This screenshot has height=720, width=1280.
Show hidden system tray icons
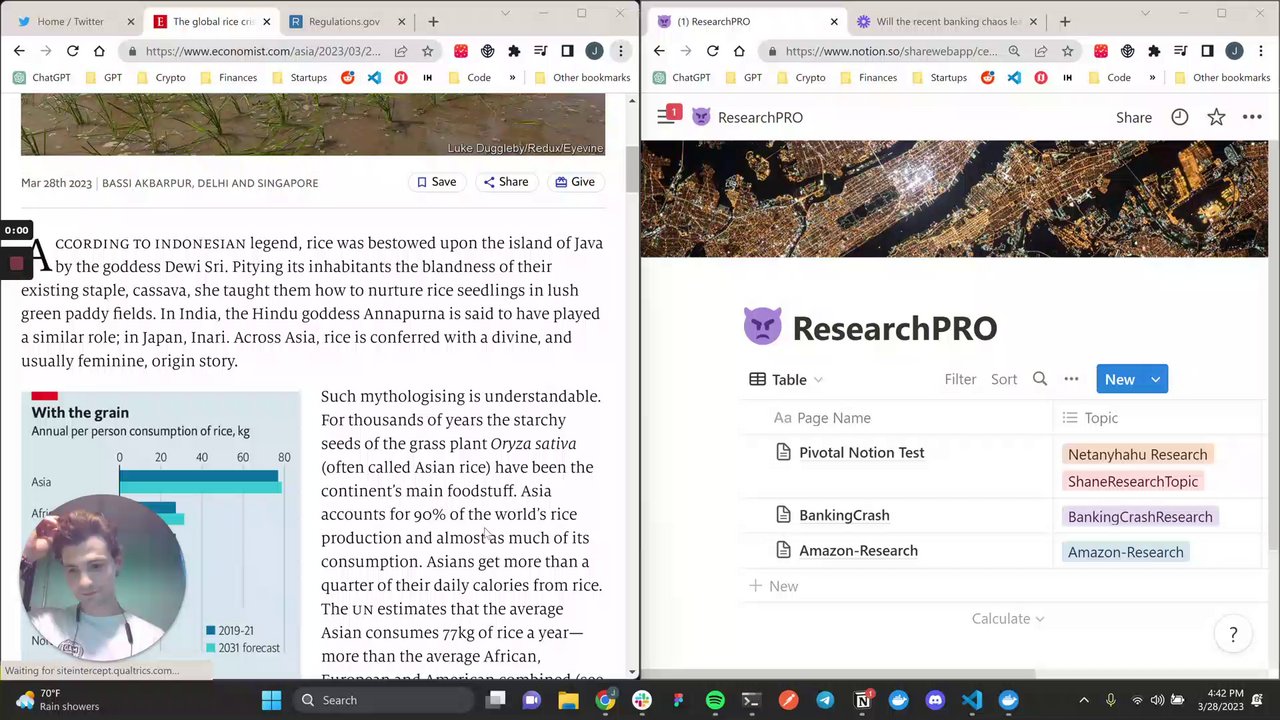(1086, 700)
